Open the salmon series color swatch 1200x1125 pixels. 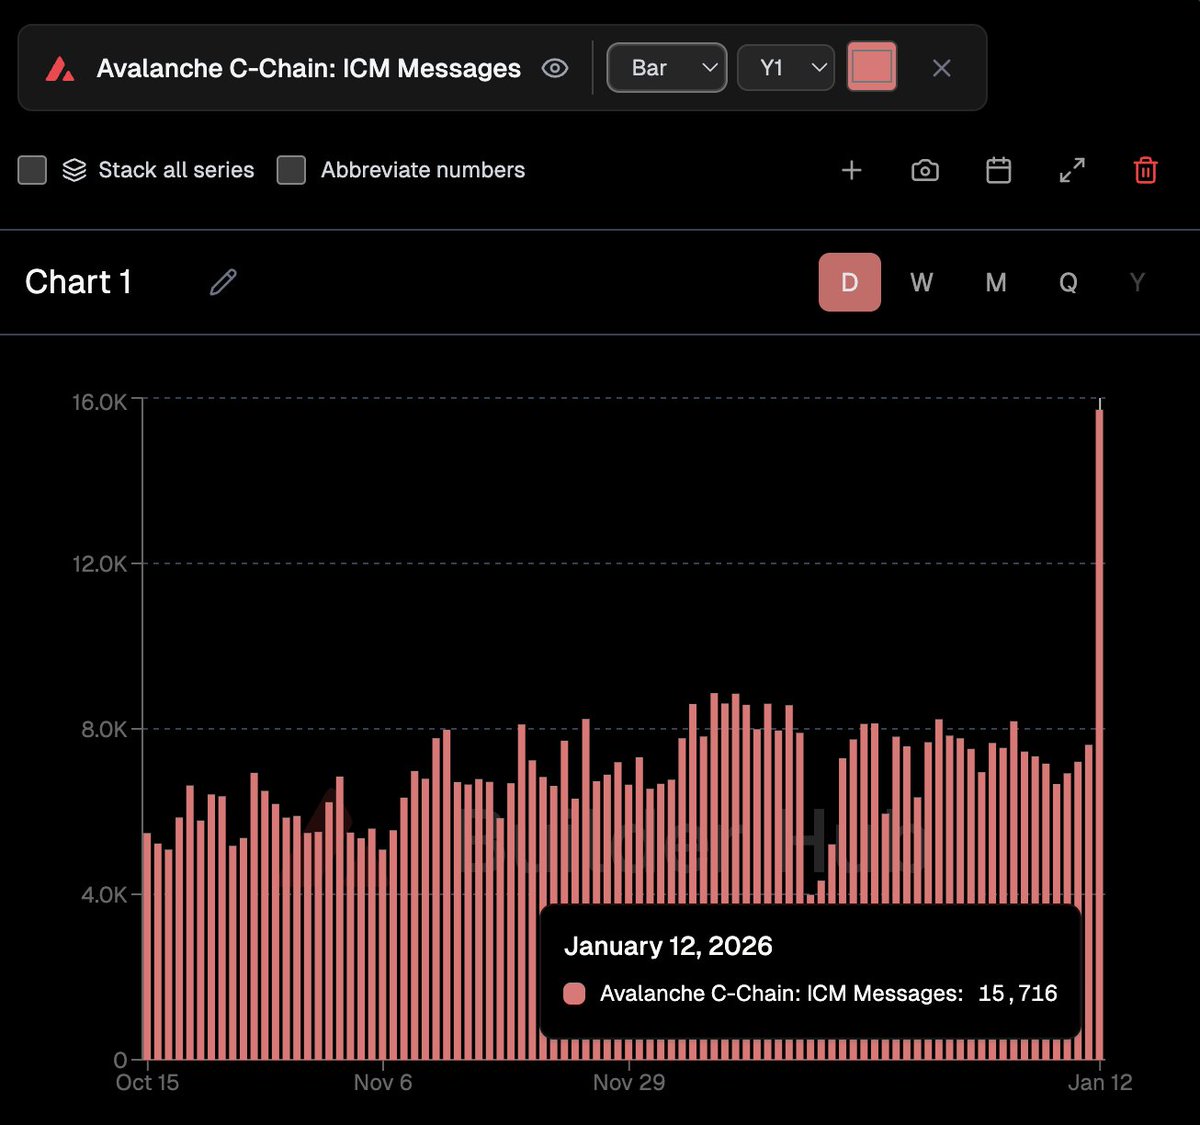872,68
